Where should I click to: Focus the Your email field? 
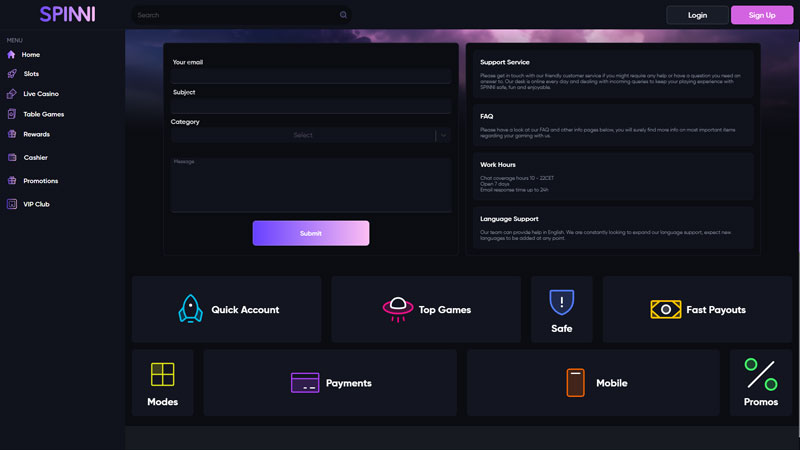pyautogui.click(x=311, y=77)
